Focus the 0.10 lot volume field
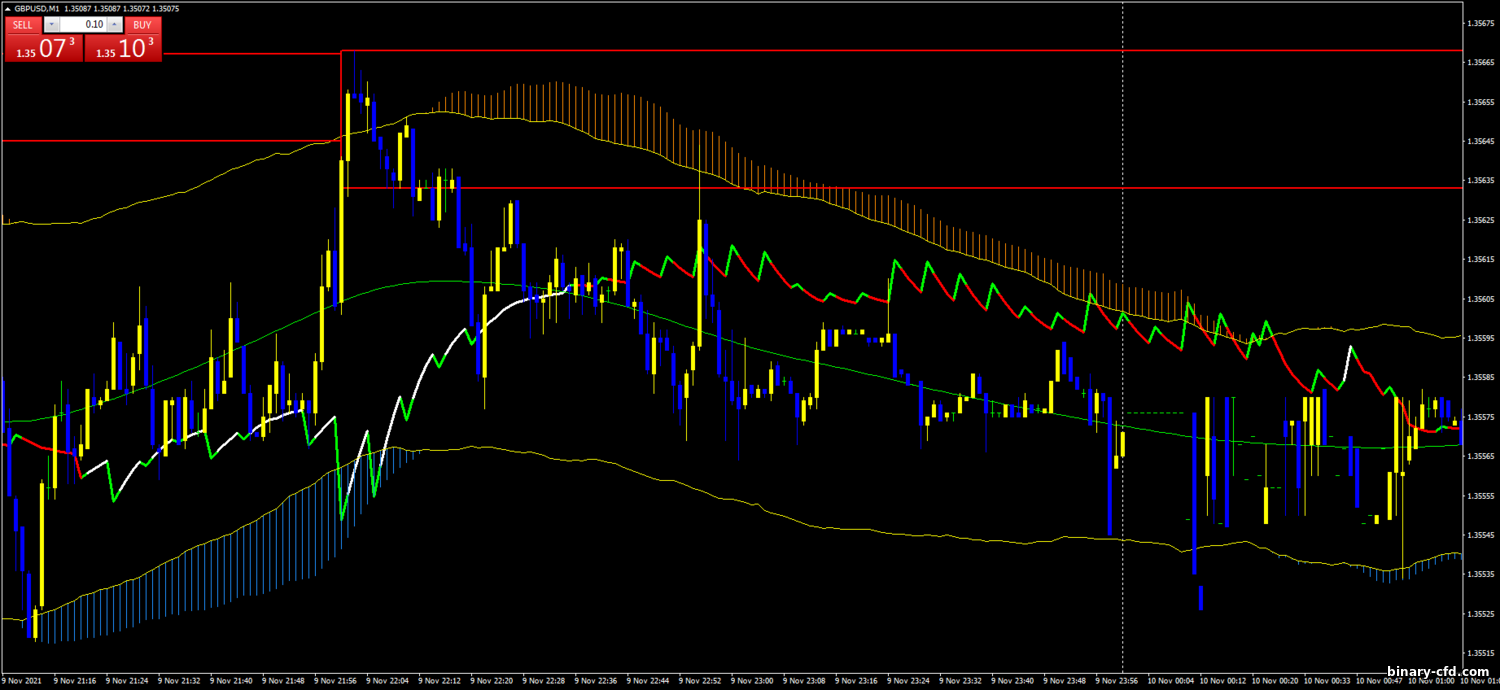The image size is (1500, 690). pyautogui.click(x=83, y=24)
